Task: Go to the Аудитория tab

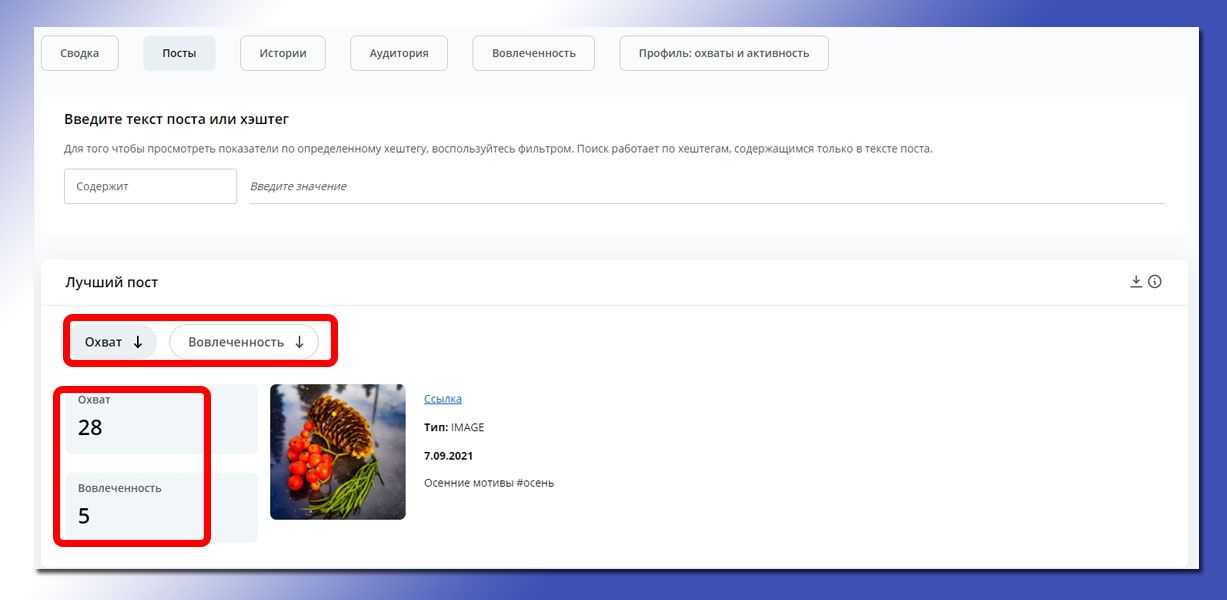Action: pyautogui.click(x=399, y=53)
